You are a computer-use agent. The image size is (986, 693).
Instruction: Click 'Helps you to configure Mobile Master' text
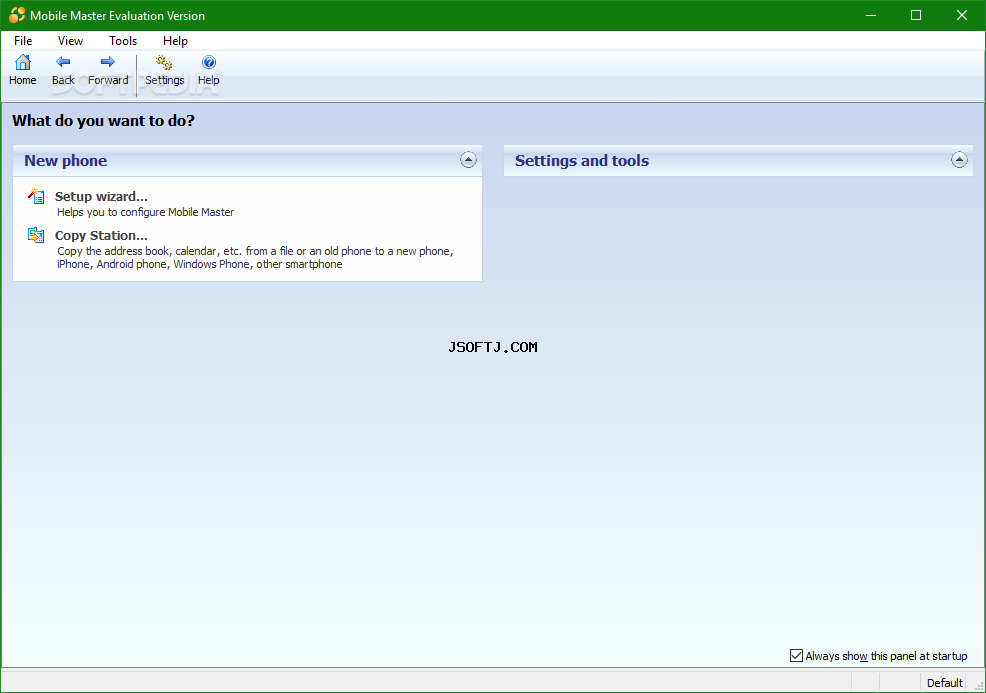tap(145, 213)
